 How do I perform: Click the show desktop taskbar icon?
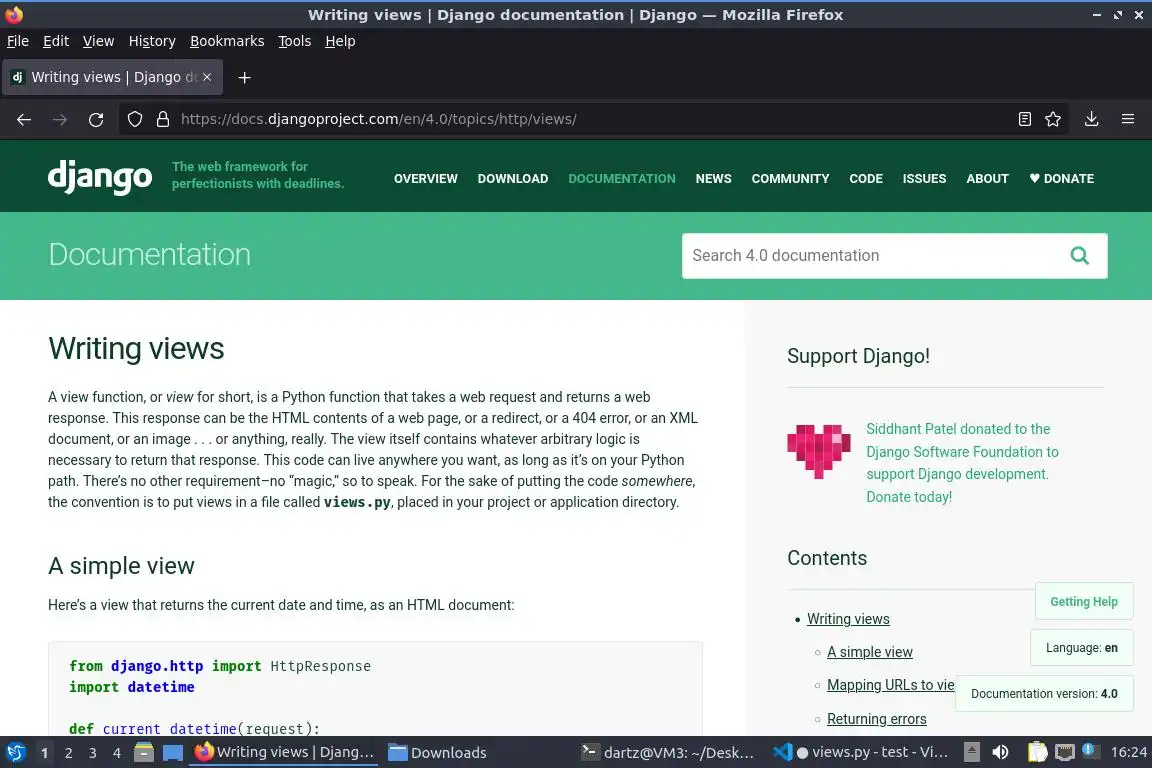(x=173, y=753)
